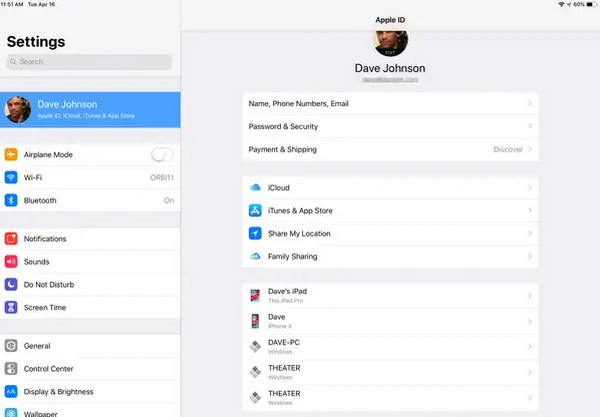The width and height of the screenshot is (600, 417).
Task: Tap the Dave's iPad device icon
Action: coord(255,296)
